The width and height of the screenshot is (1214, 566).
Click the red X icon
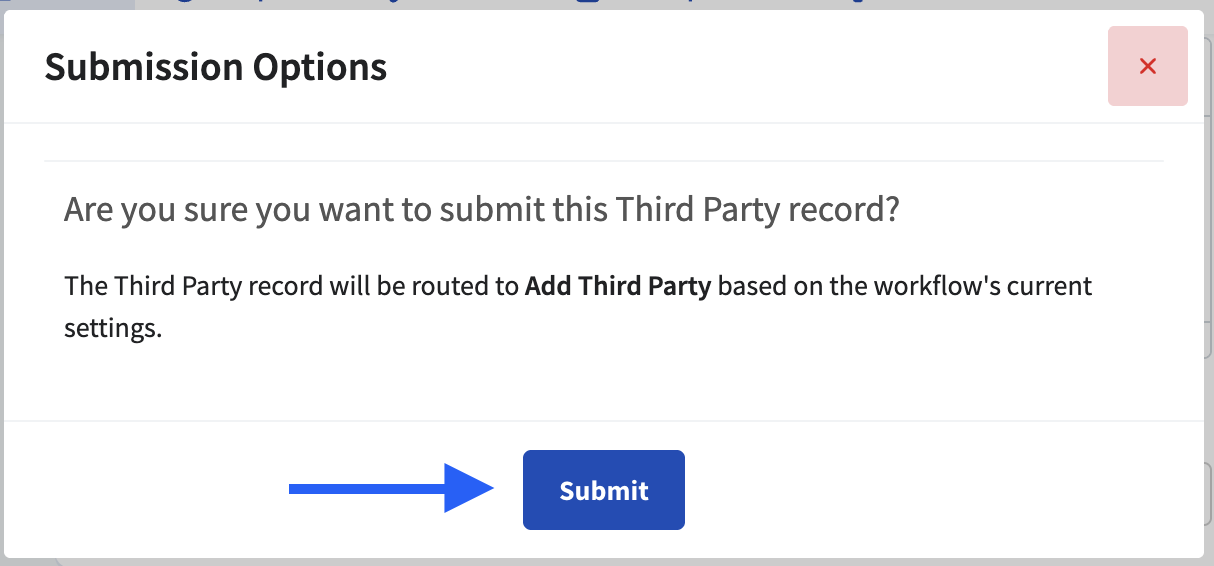[x=1148, y=66]
